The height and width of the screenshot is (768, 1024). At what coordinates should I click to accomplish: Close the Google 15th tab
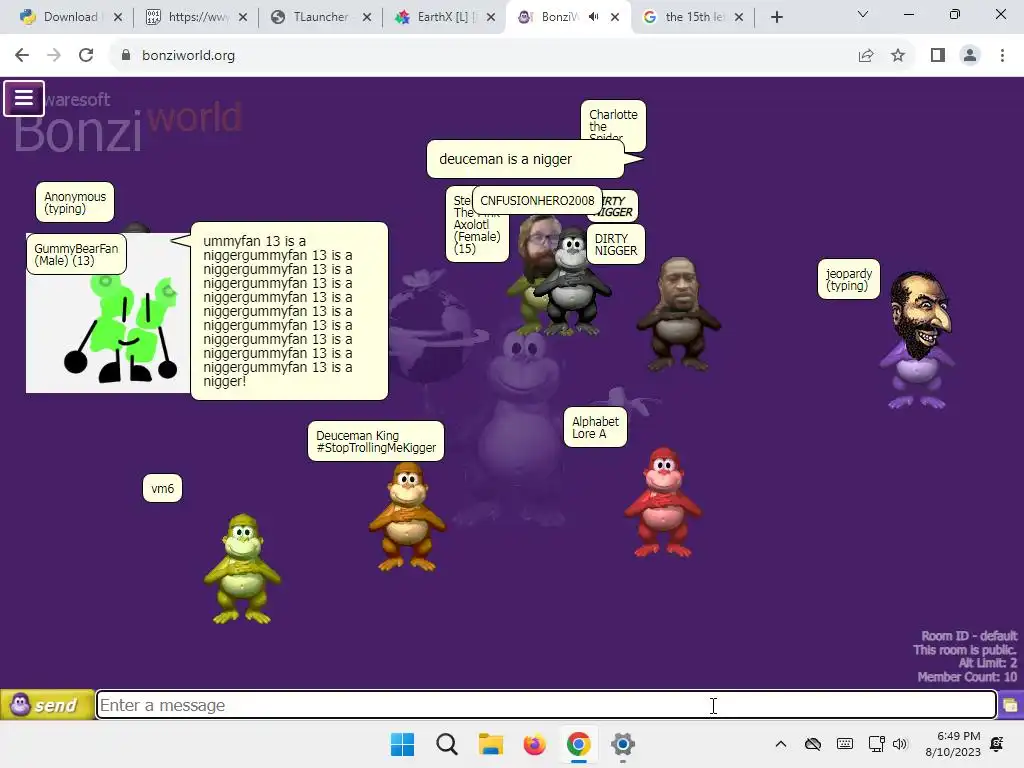coord(739,17)
